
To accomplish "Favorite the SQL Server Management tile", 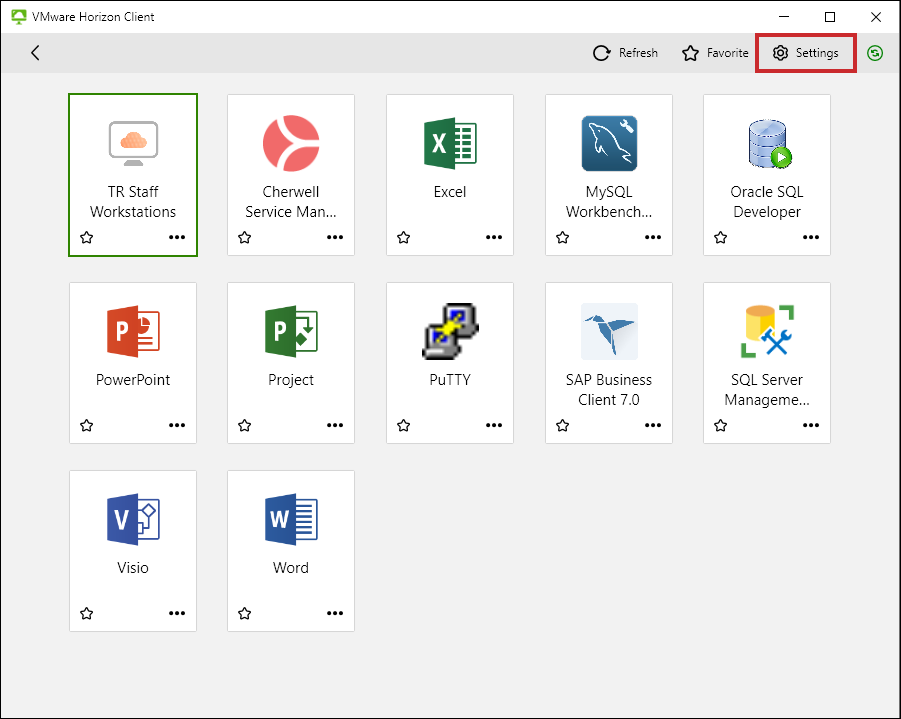I will [721, 425].
